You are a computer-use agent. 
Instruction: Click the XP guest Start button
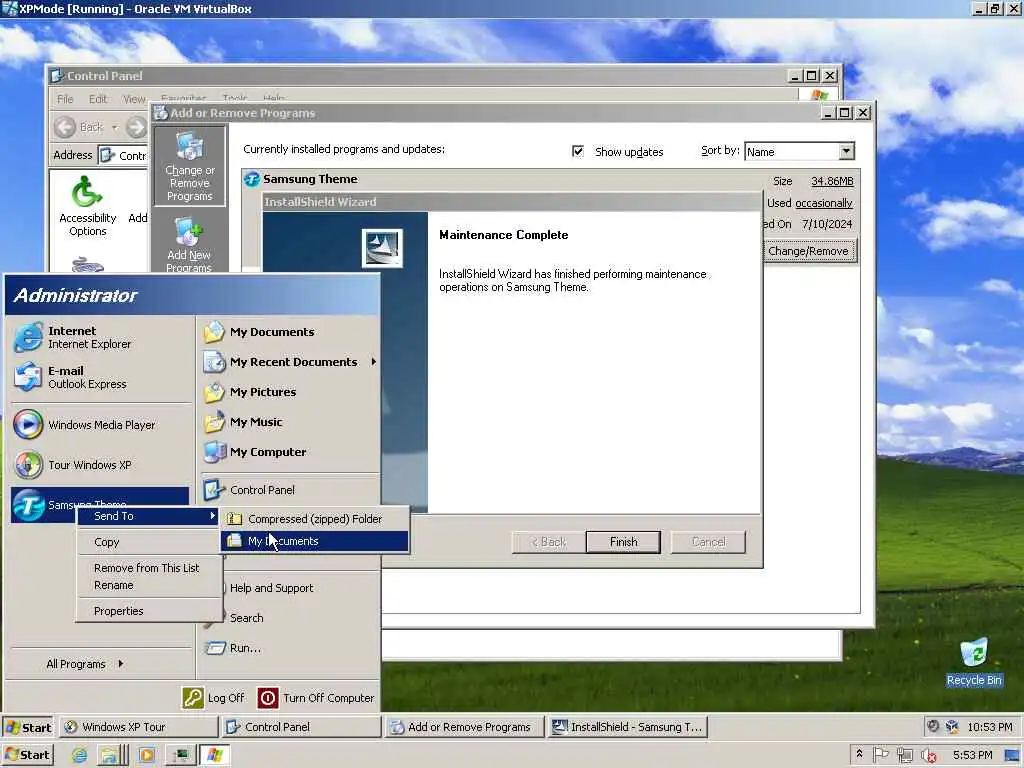click(x=29, y=727)
